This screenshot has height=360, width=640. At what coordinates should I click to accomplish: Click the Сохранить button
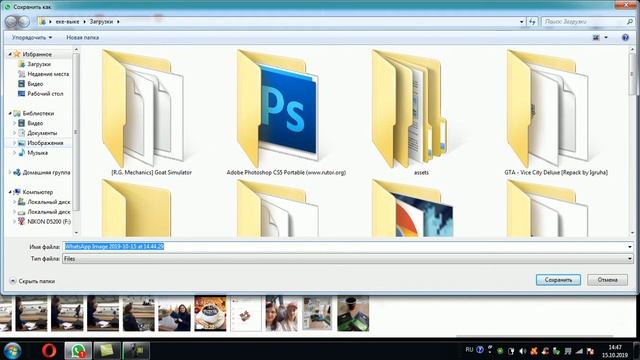(x=558, y=280)
